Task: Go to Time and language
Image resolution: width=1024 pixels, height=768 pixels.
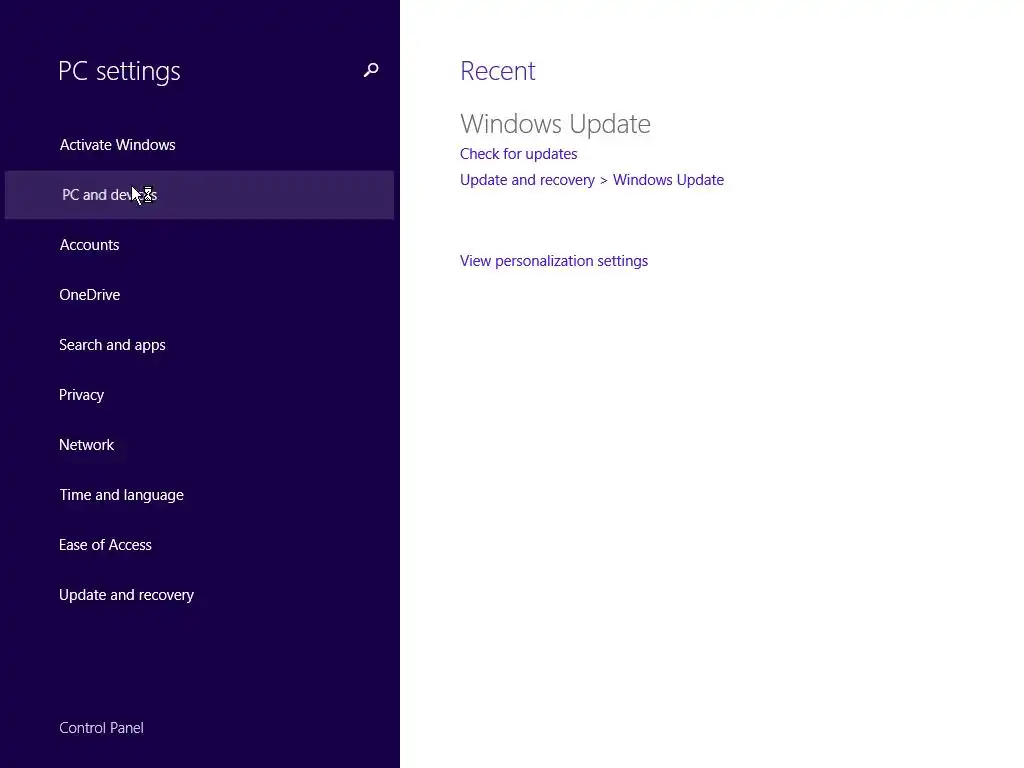Action: [x=121, y=495]
